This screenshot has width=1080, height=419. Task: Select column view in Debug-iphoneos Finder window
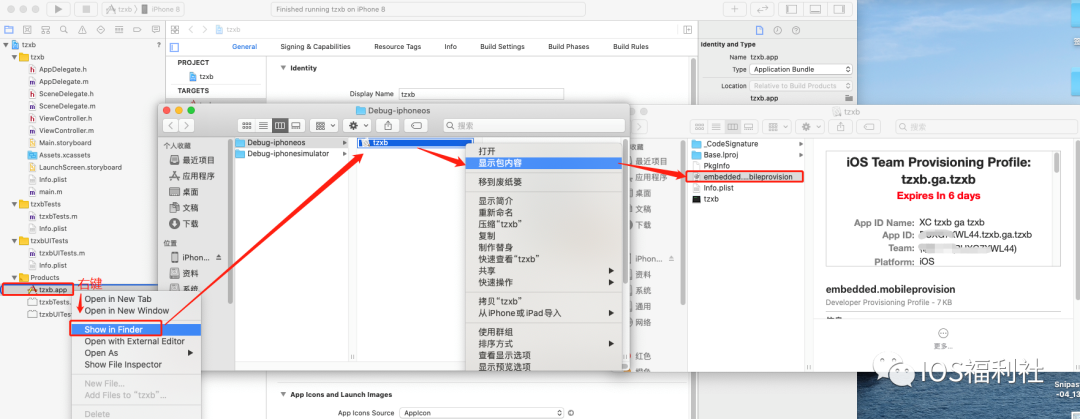pos(280,125)
